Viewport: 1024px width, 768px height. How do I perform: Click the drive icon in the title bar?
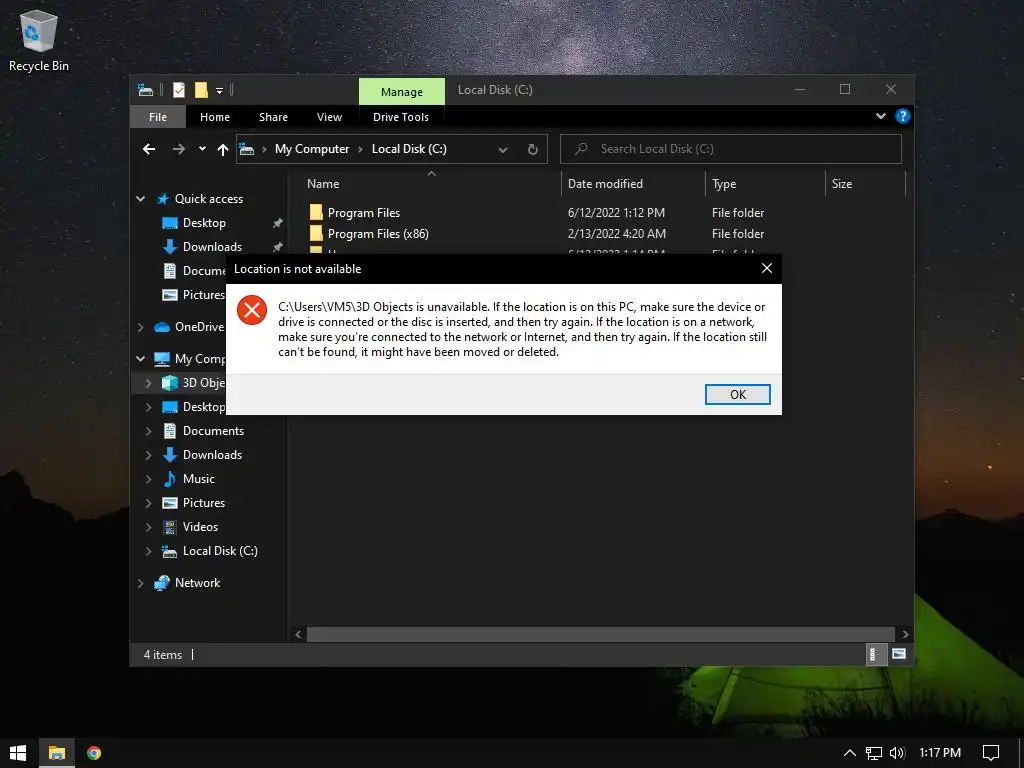[x=146, y=90]
